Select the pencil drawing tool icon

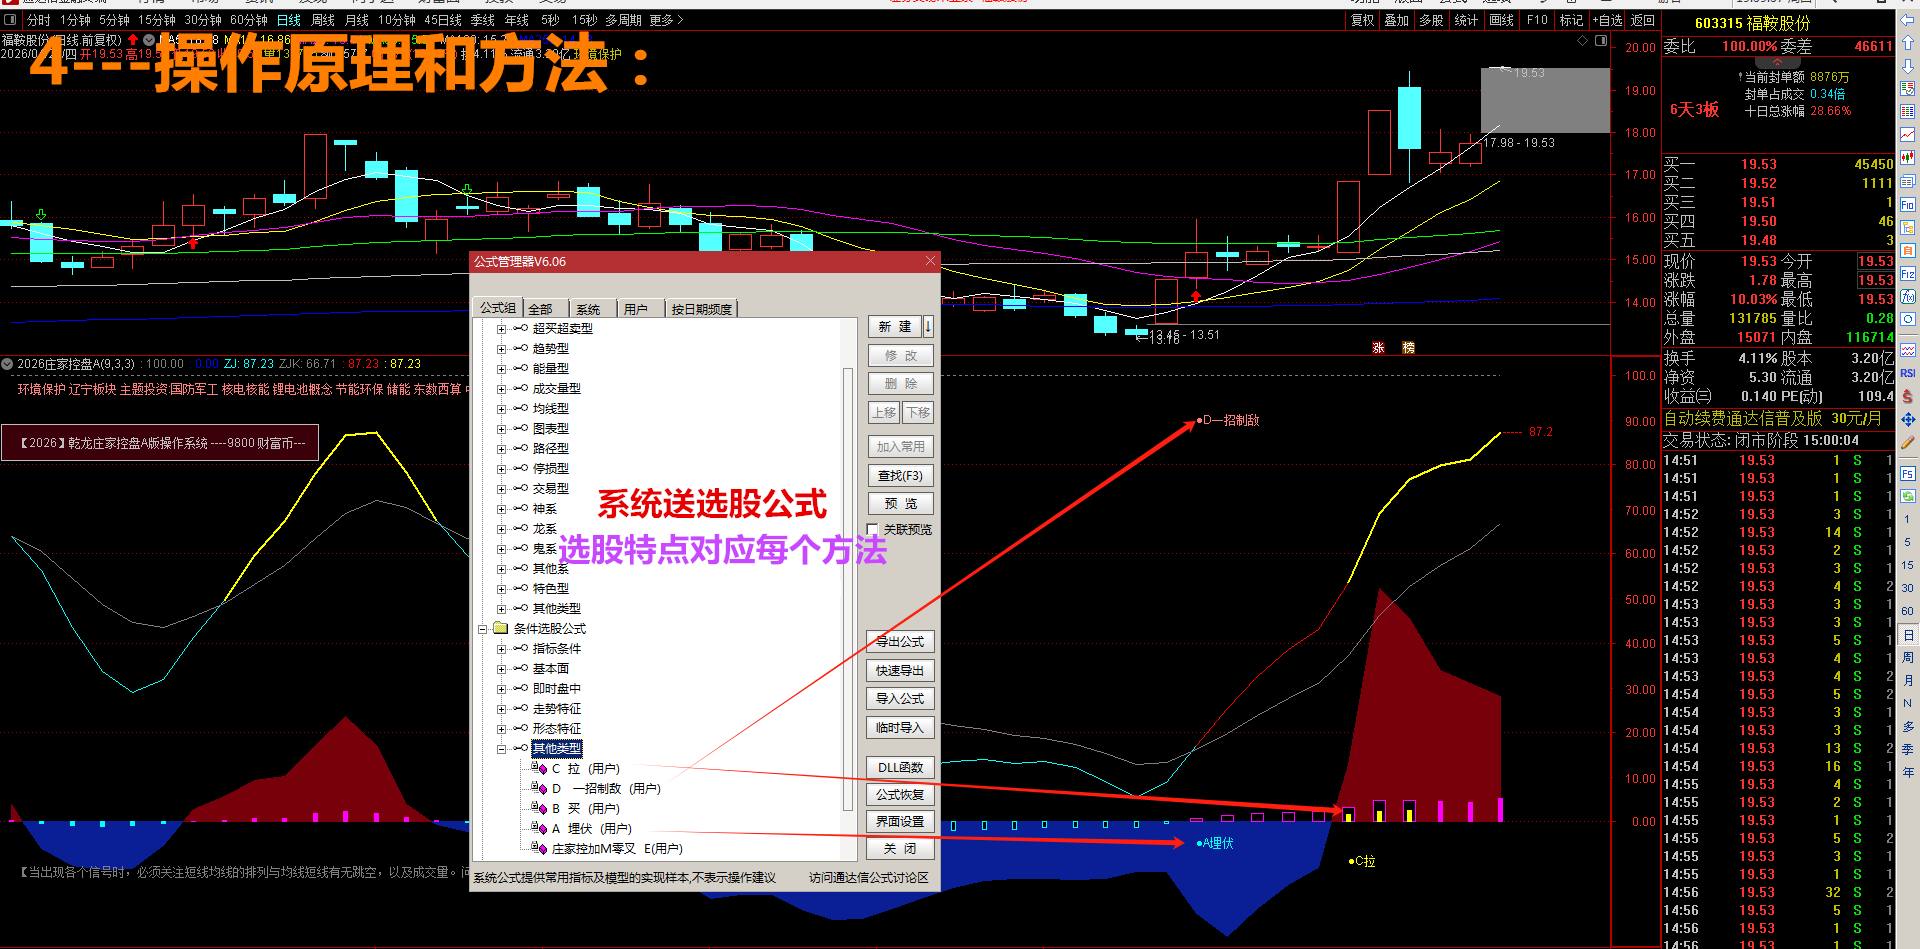[1908, 442]
